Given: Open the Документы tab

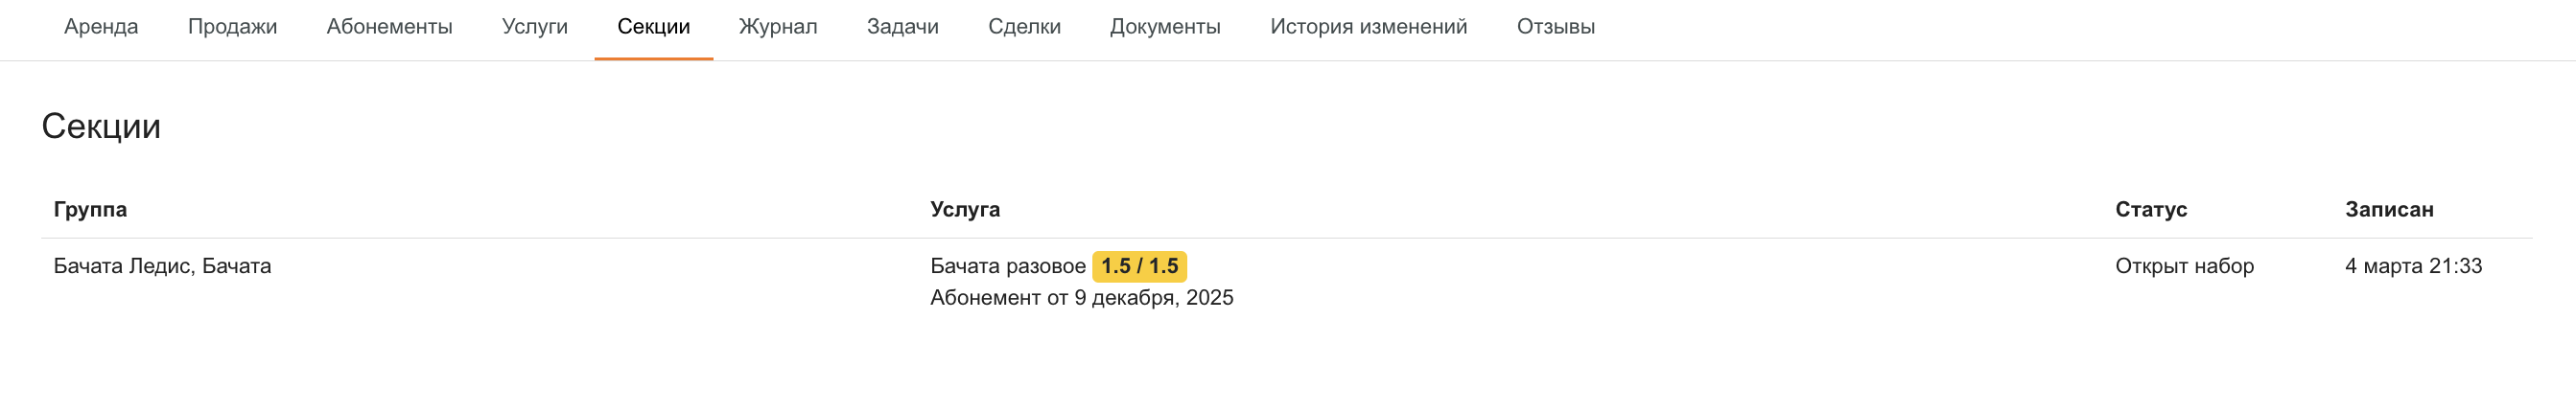Looking at the screenshot, I should pyautogui.click(x=1165, y=27).
